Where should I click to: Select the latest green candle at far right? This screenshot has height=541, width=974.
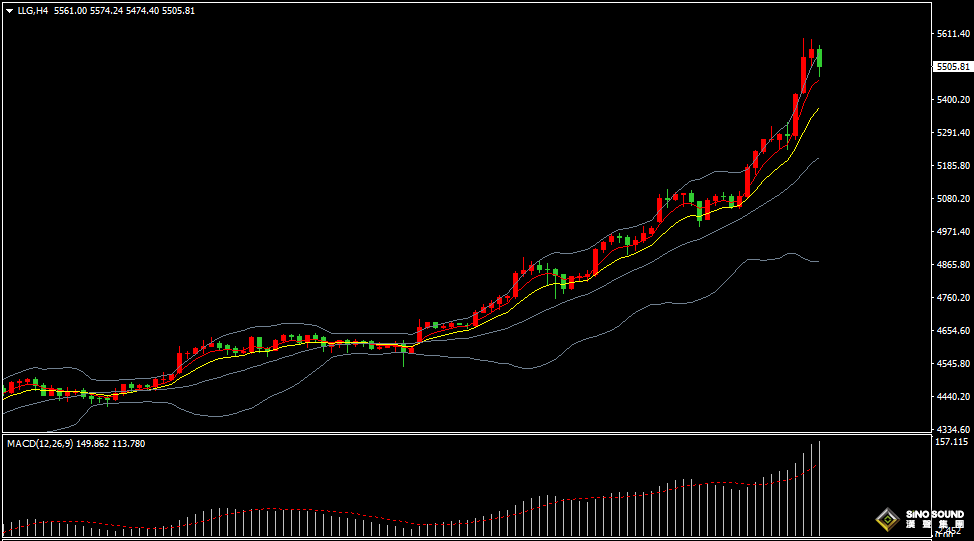point(820,58)
